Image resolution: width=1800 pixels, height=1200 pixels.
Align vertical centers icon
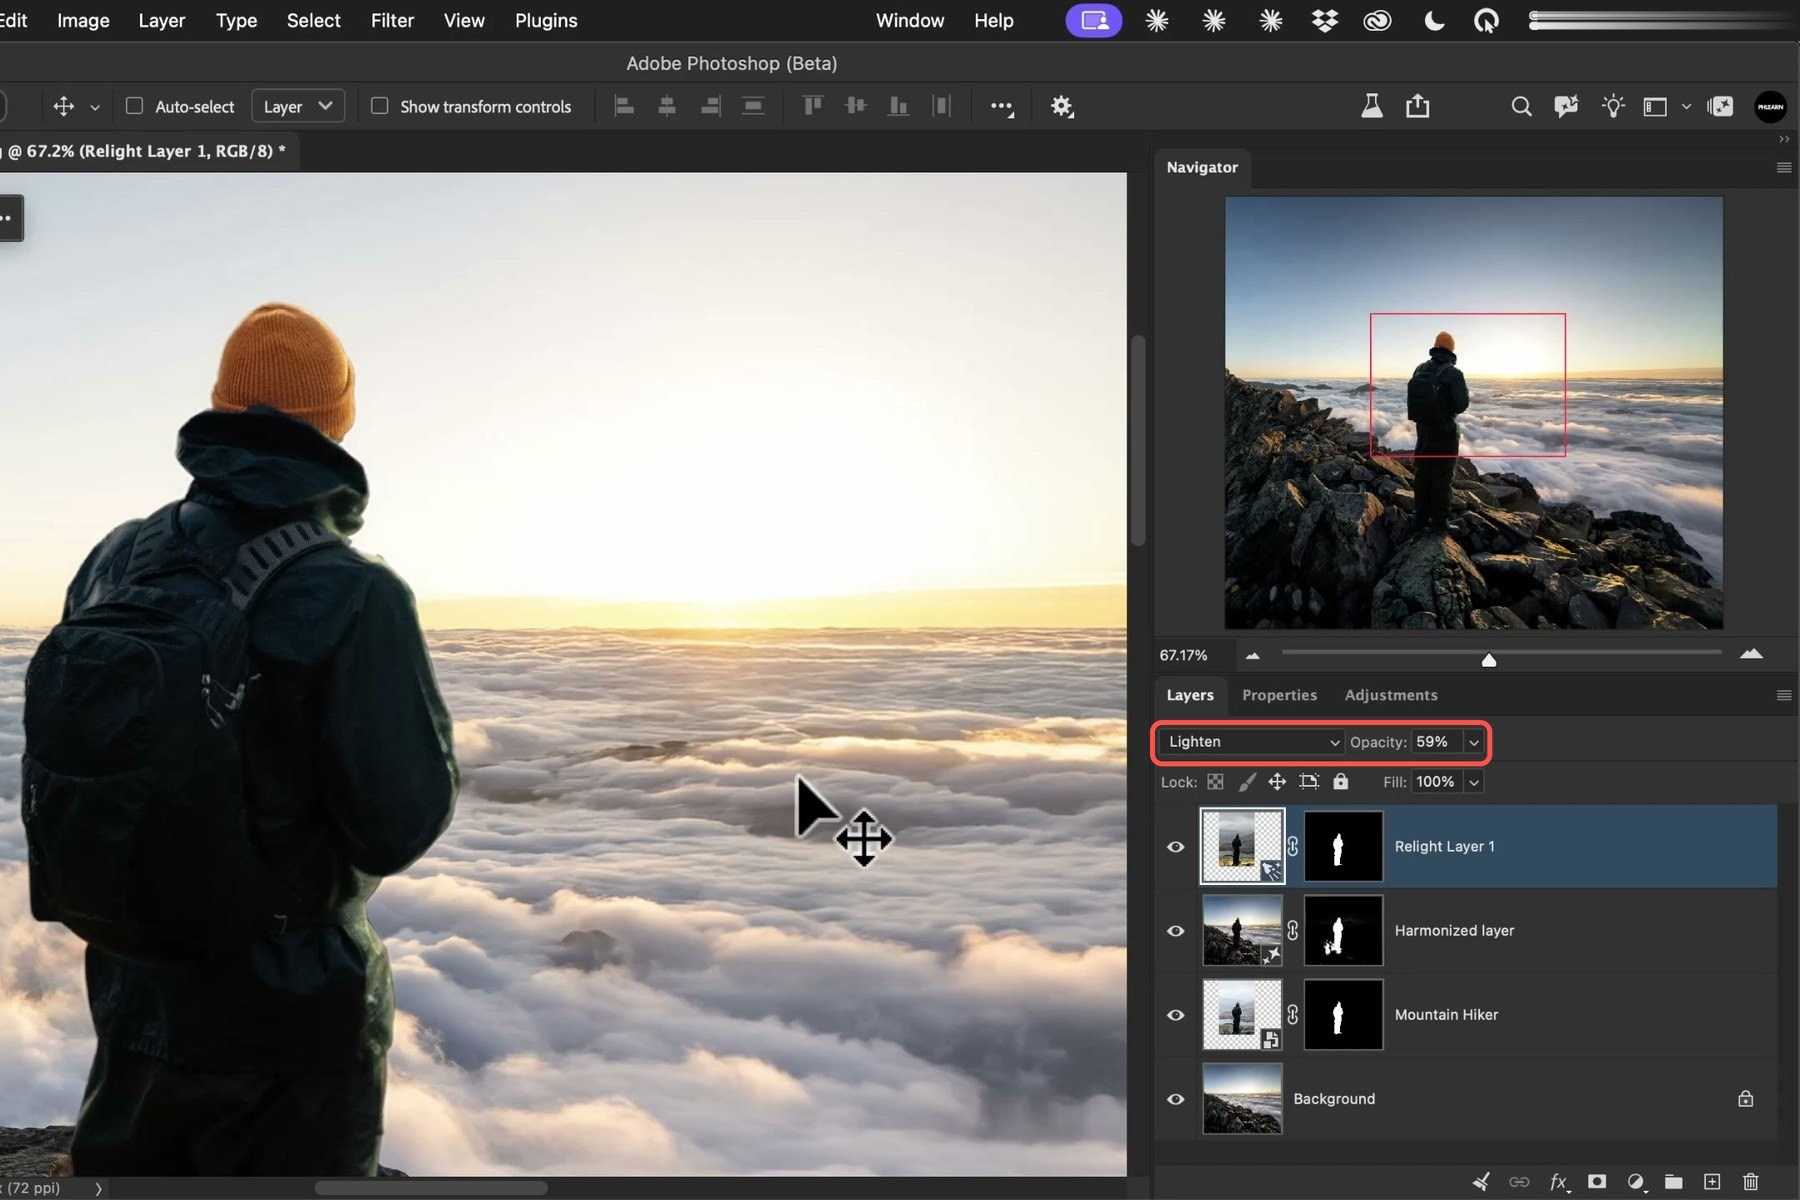tap(855, 106)
